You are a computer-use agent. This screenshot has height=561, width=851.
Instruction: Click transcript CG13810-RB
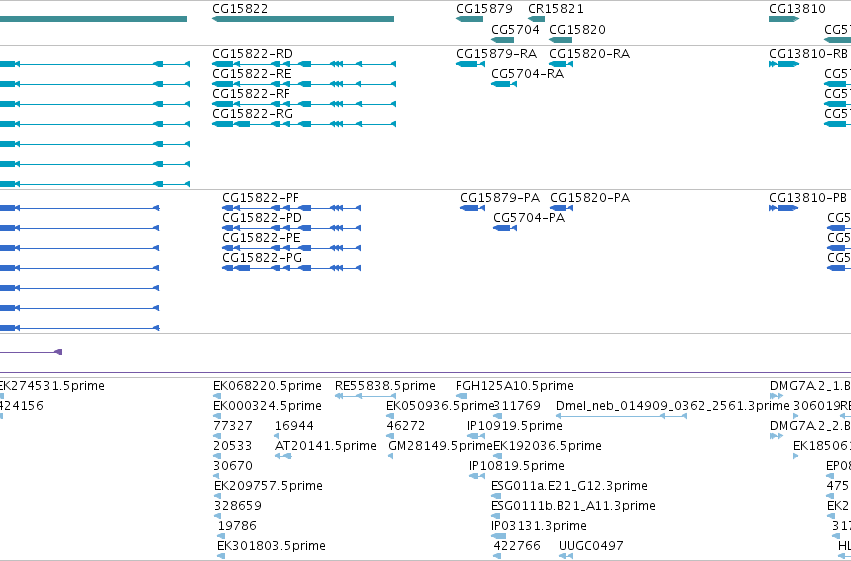click(x=784, y=64)
